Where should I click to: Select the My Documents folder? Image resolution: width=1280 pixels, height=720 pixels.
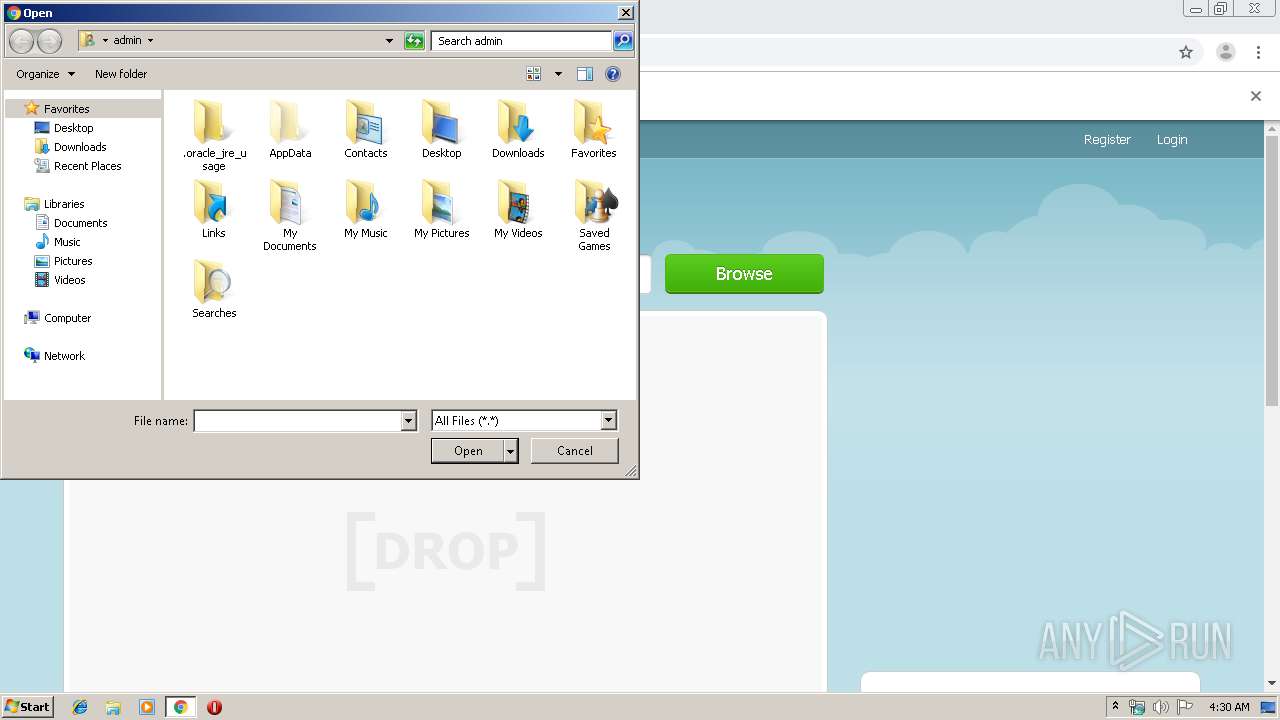pos(290,215)
